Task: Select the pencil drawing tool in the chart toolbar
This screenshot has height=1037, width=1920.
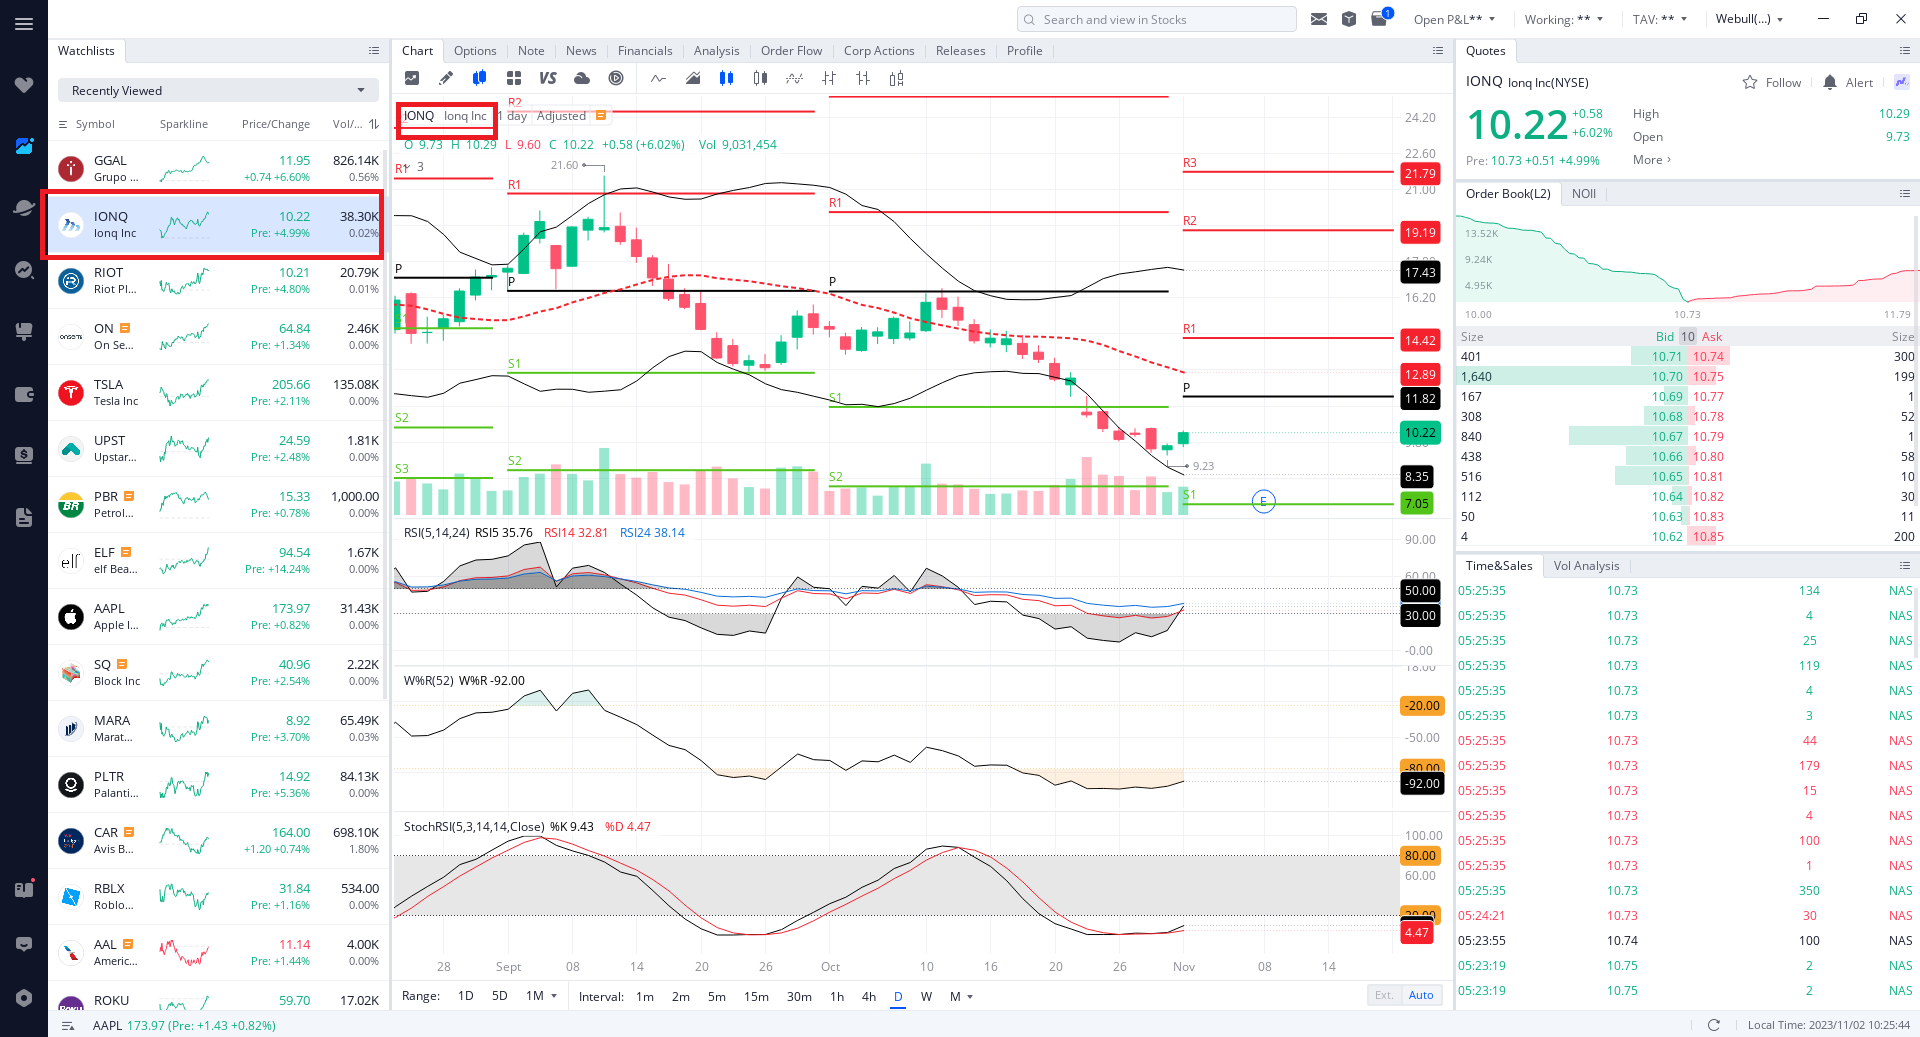Action: (446, 78)
